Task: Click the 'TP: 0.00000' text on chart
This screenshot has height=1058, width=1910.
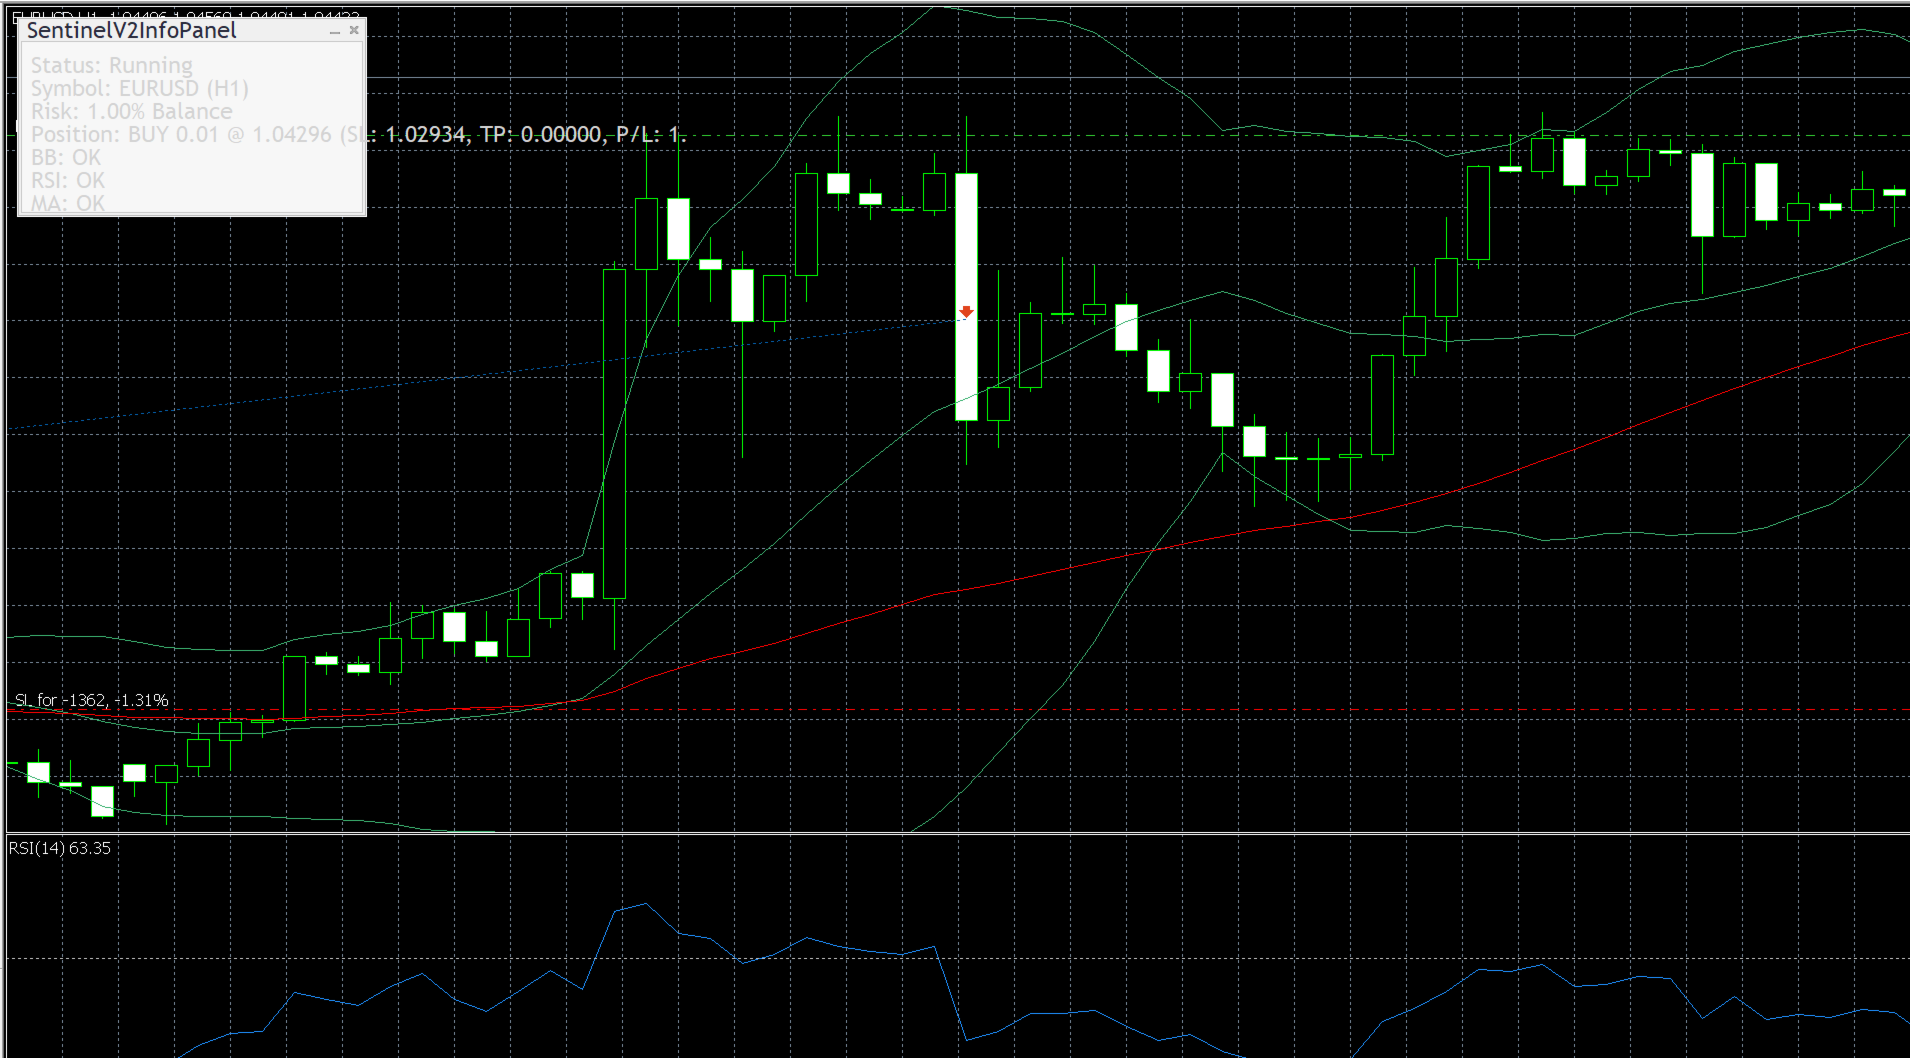Action: click(x=540, y=134)
